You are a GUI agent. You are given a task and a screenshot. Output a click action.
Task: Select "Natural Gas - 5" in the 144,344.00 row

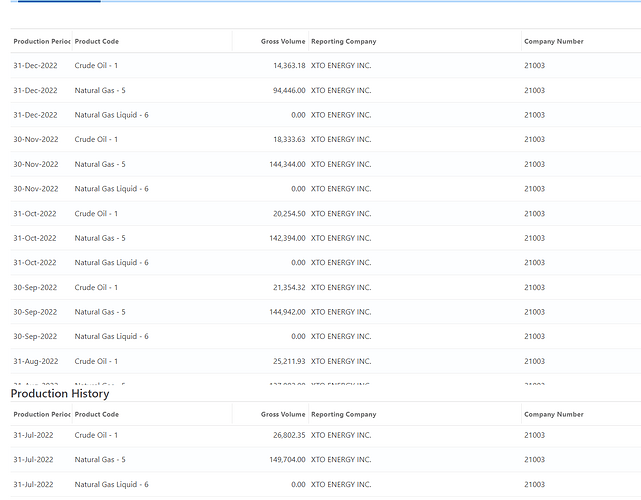(100, 164)
